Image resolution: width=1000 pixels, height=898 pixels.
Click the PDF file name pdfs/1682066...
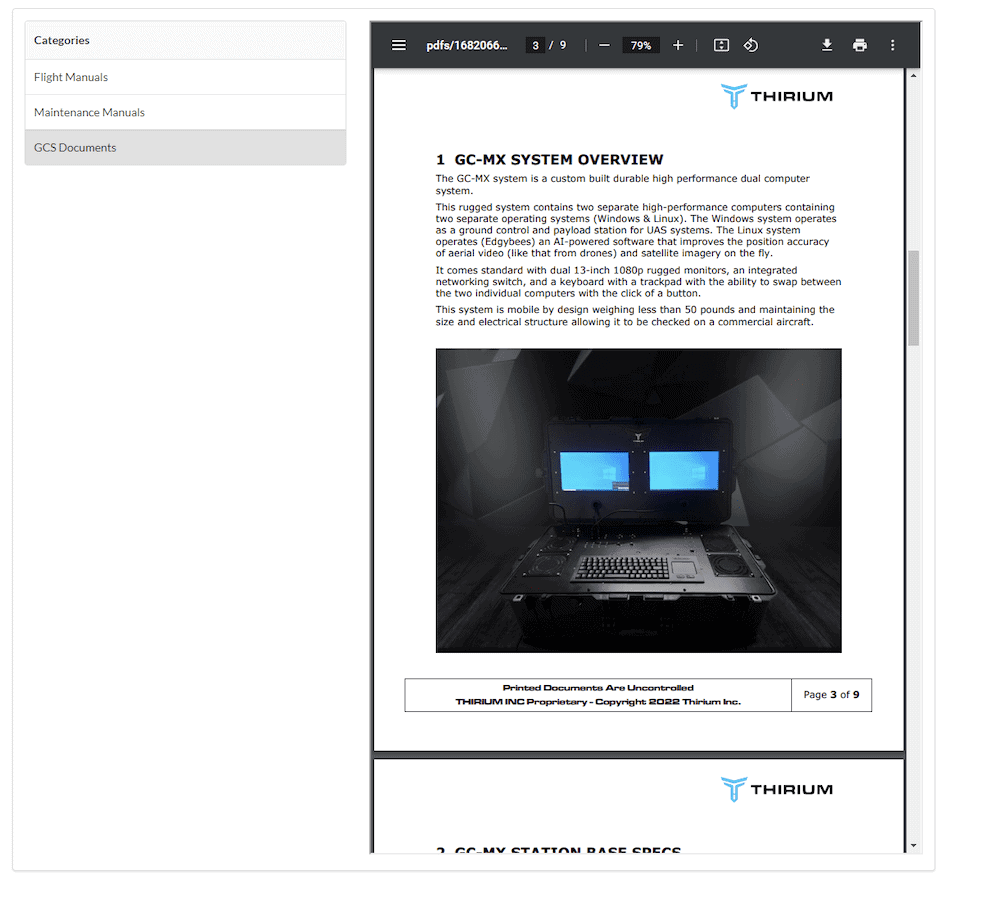click(x=467, y=45)
